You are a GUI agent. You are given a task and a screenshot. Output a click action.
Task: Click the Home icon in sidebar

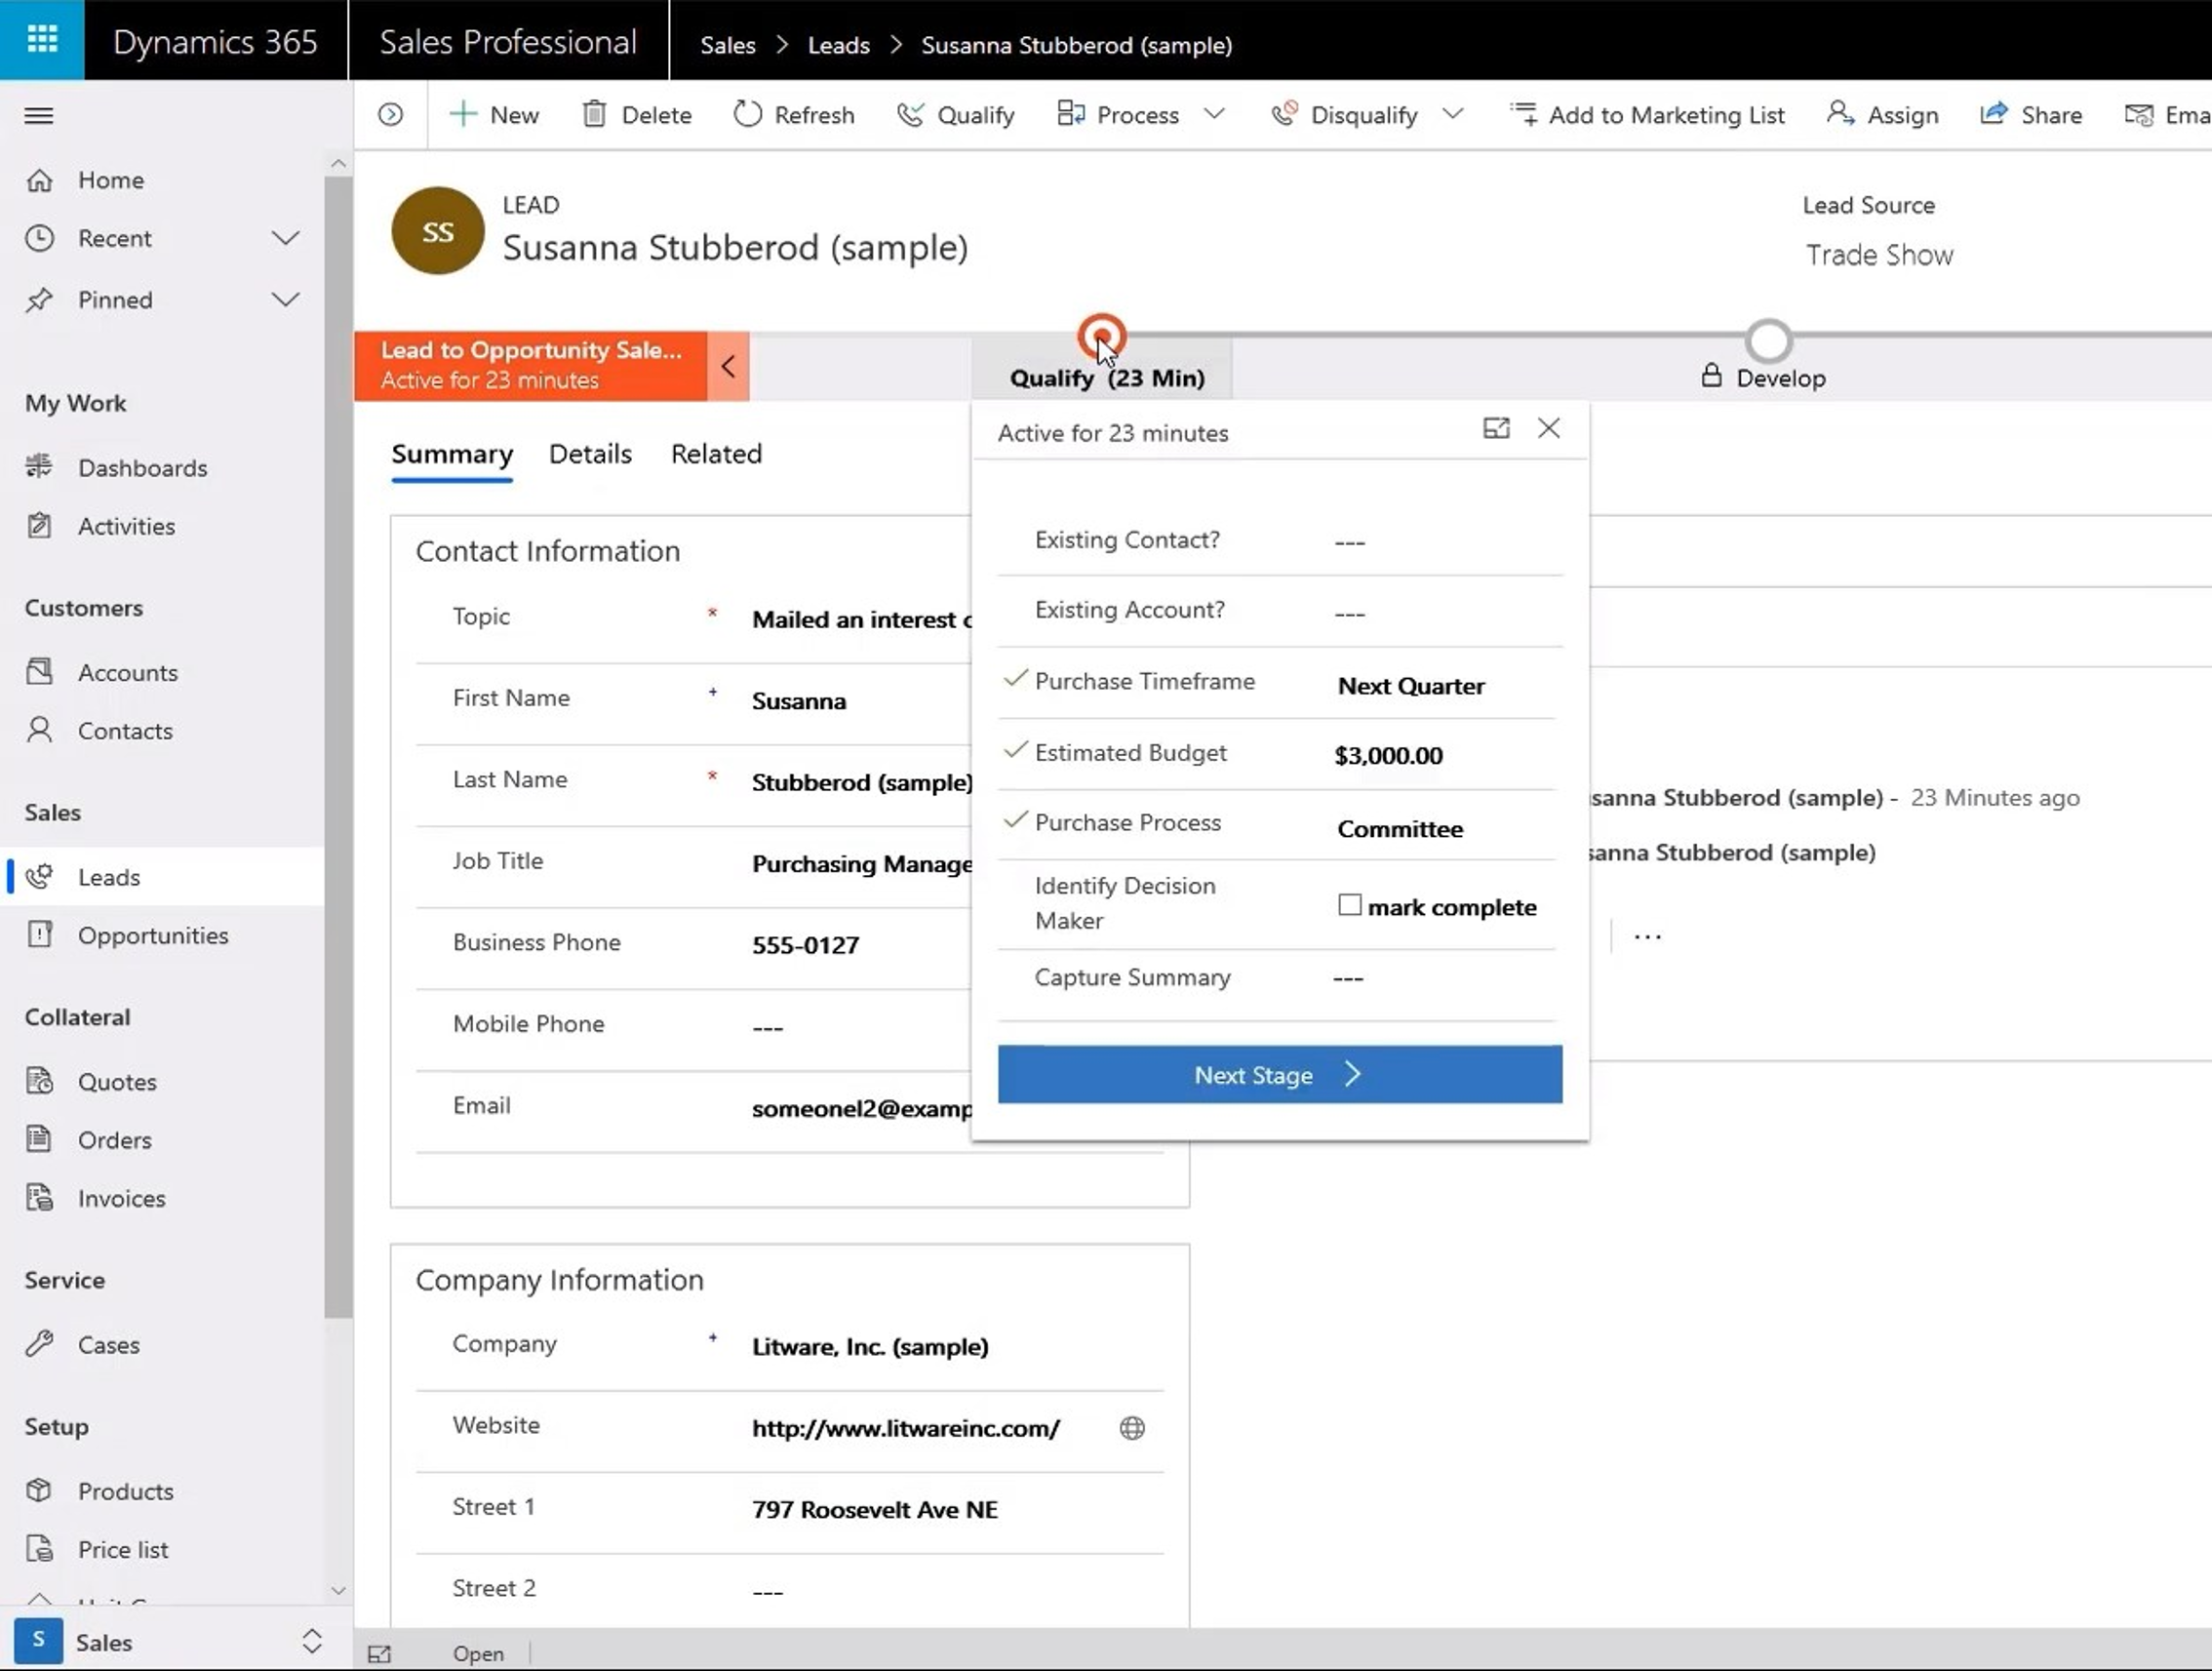tap(39, 180)
